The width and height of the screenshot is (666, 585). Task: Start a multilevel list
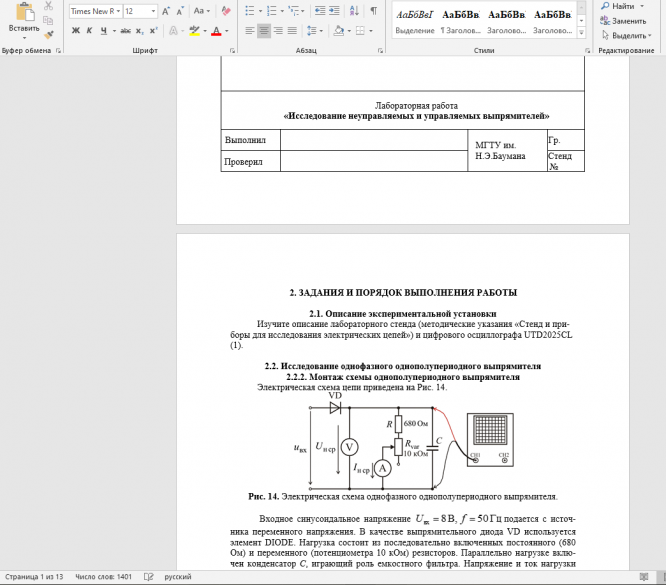(293, 11)
